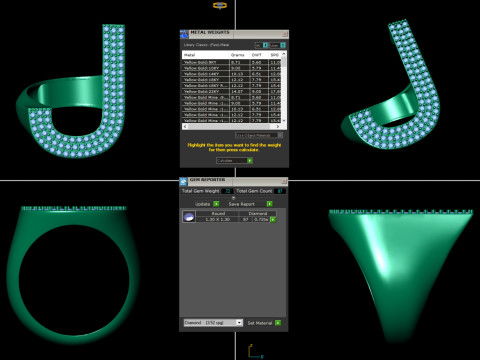Screen dimensions: 480x360
Task: Click the Metal Weights panel title icon
Action: [x=184, y=34]
